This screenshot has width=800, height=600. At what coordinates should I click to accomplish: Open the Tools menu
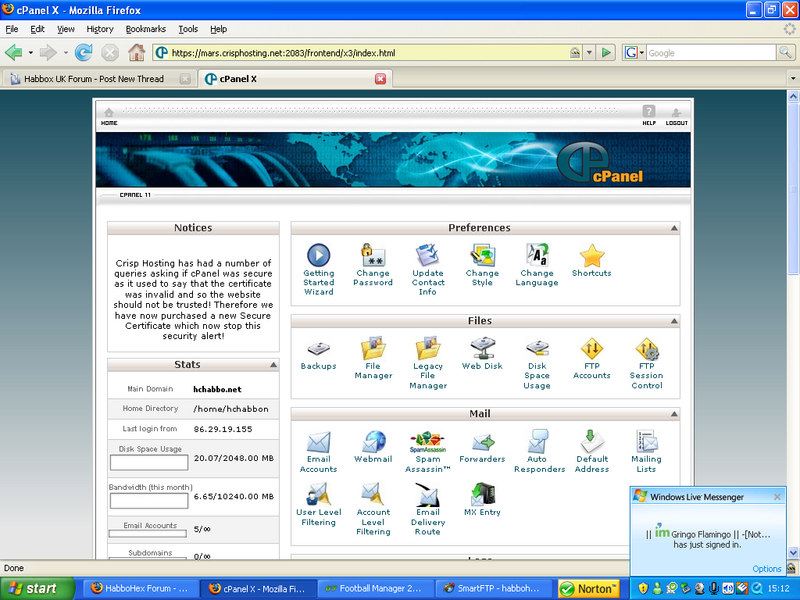188,29
